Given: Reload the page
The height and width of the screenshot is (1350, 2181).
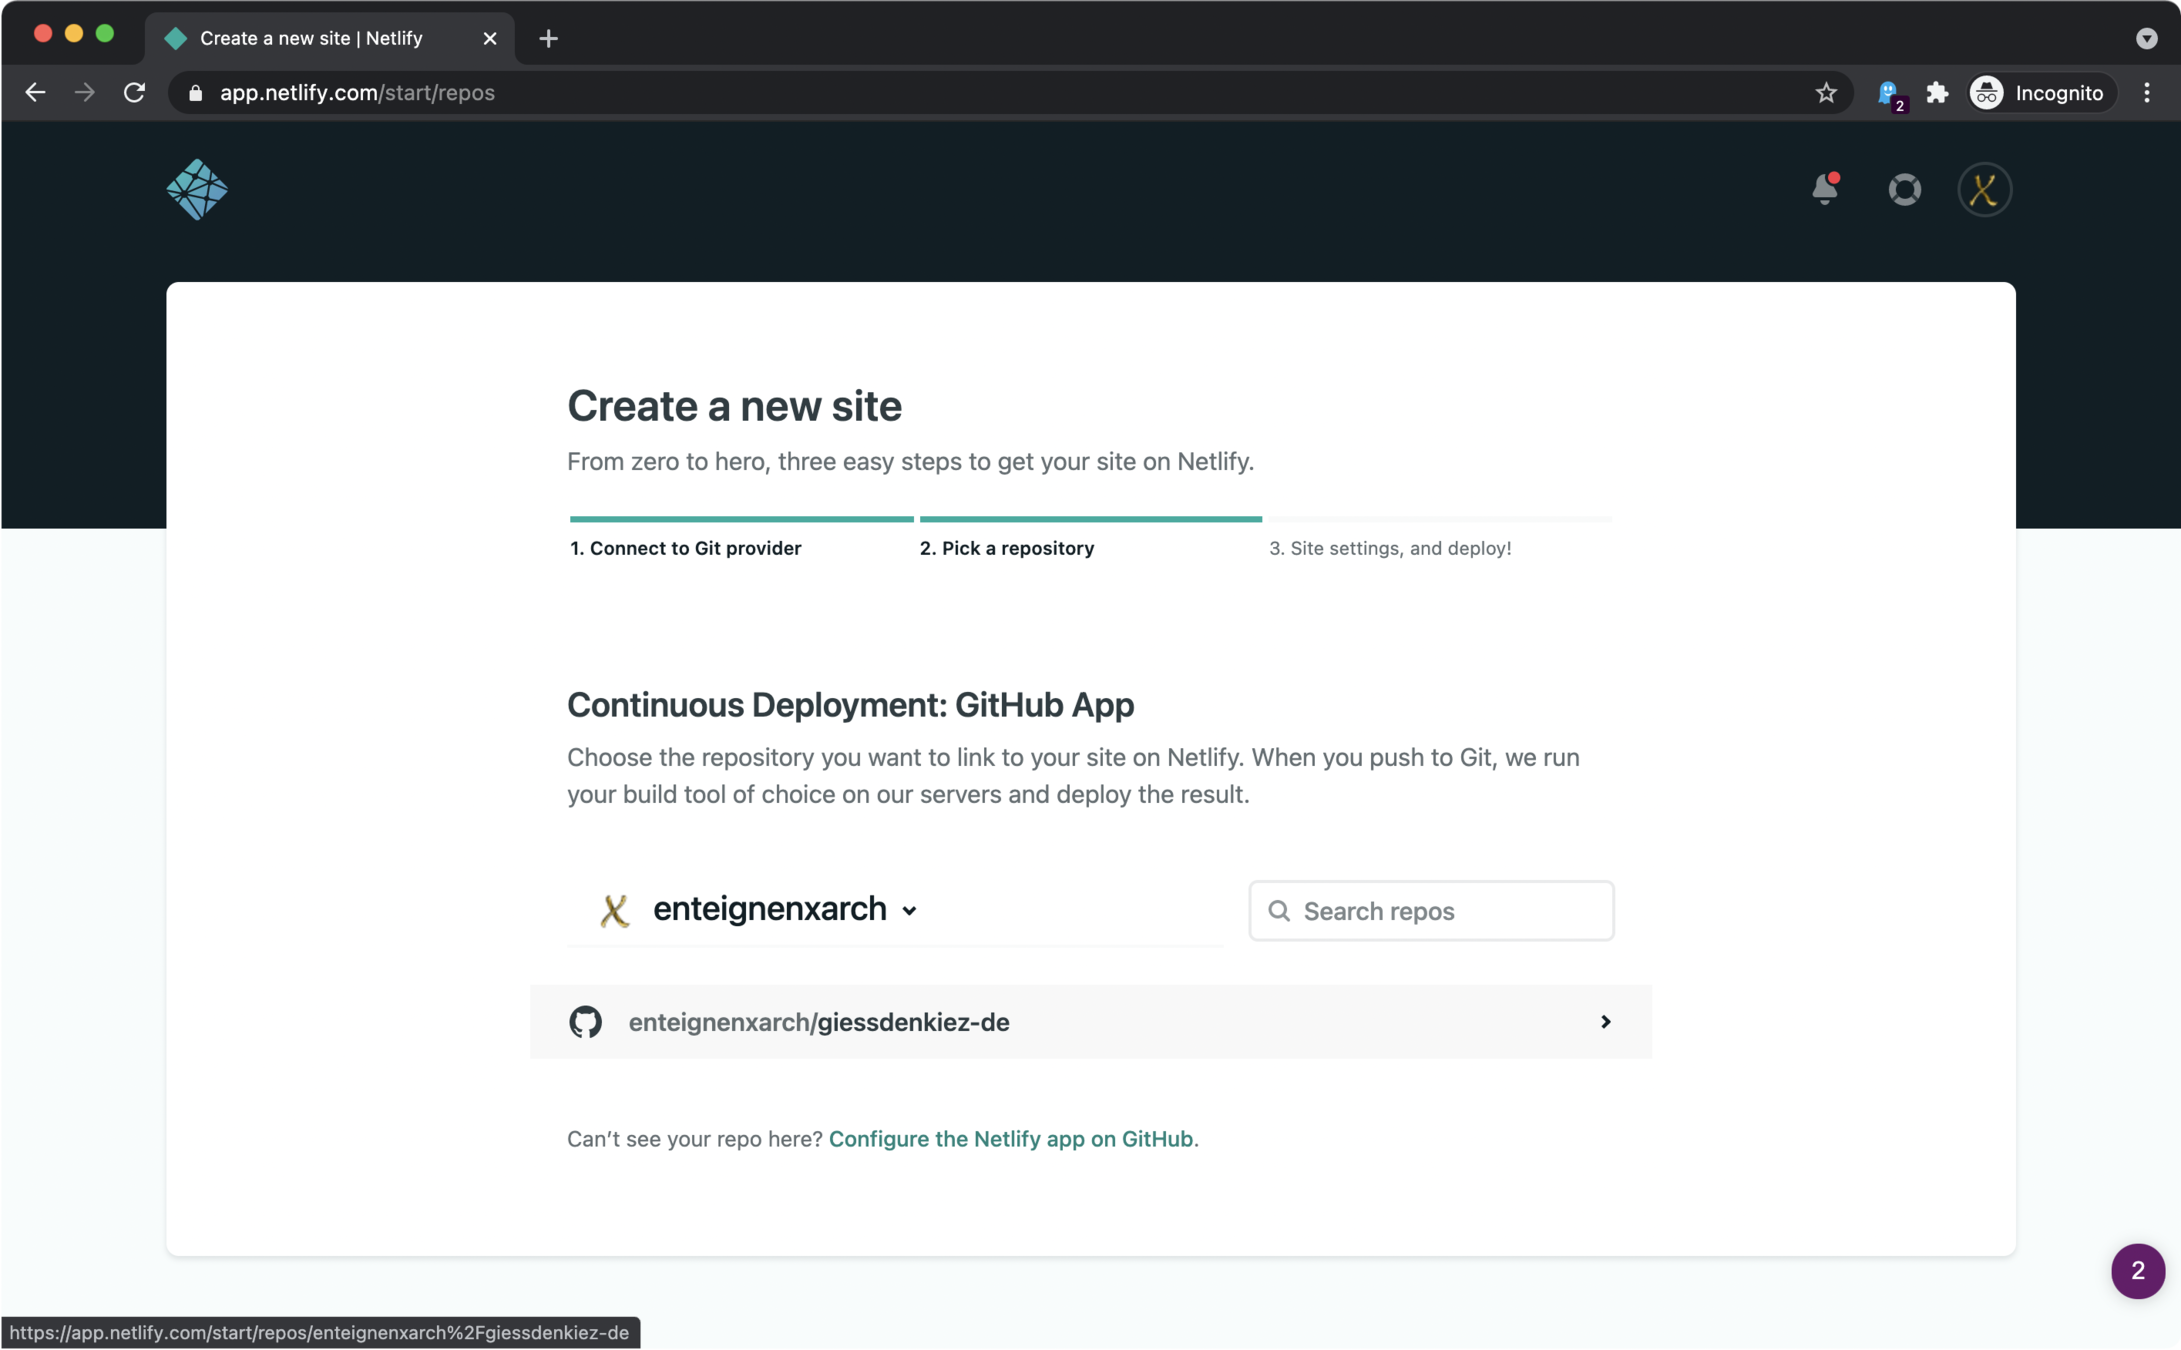Looking at the screenshot, I should coord(134,93).
